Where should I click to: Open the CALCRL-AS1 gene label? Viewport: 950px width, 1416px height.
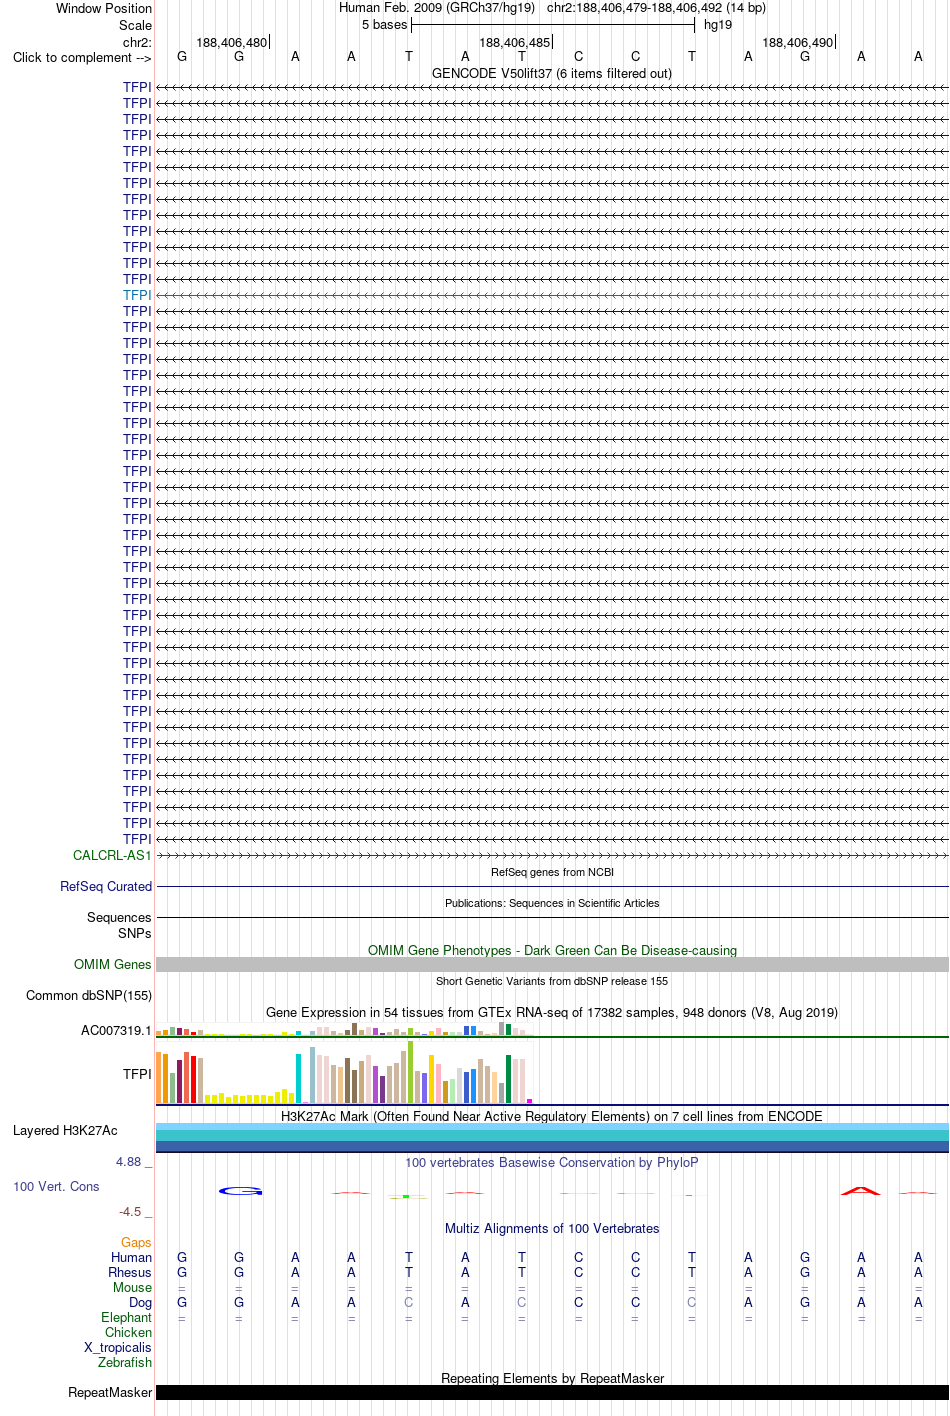click(112, 855)
